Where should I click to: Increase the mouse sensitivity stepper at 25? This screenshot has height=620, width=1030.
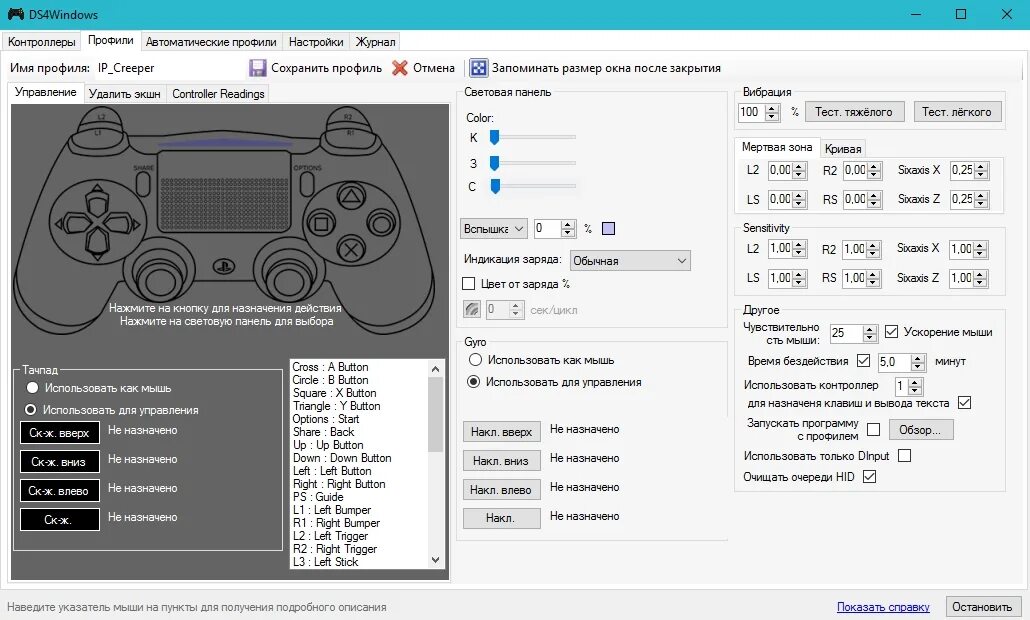click(x=870, y=330)
